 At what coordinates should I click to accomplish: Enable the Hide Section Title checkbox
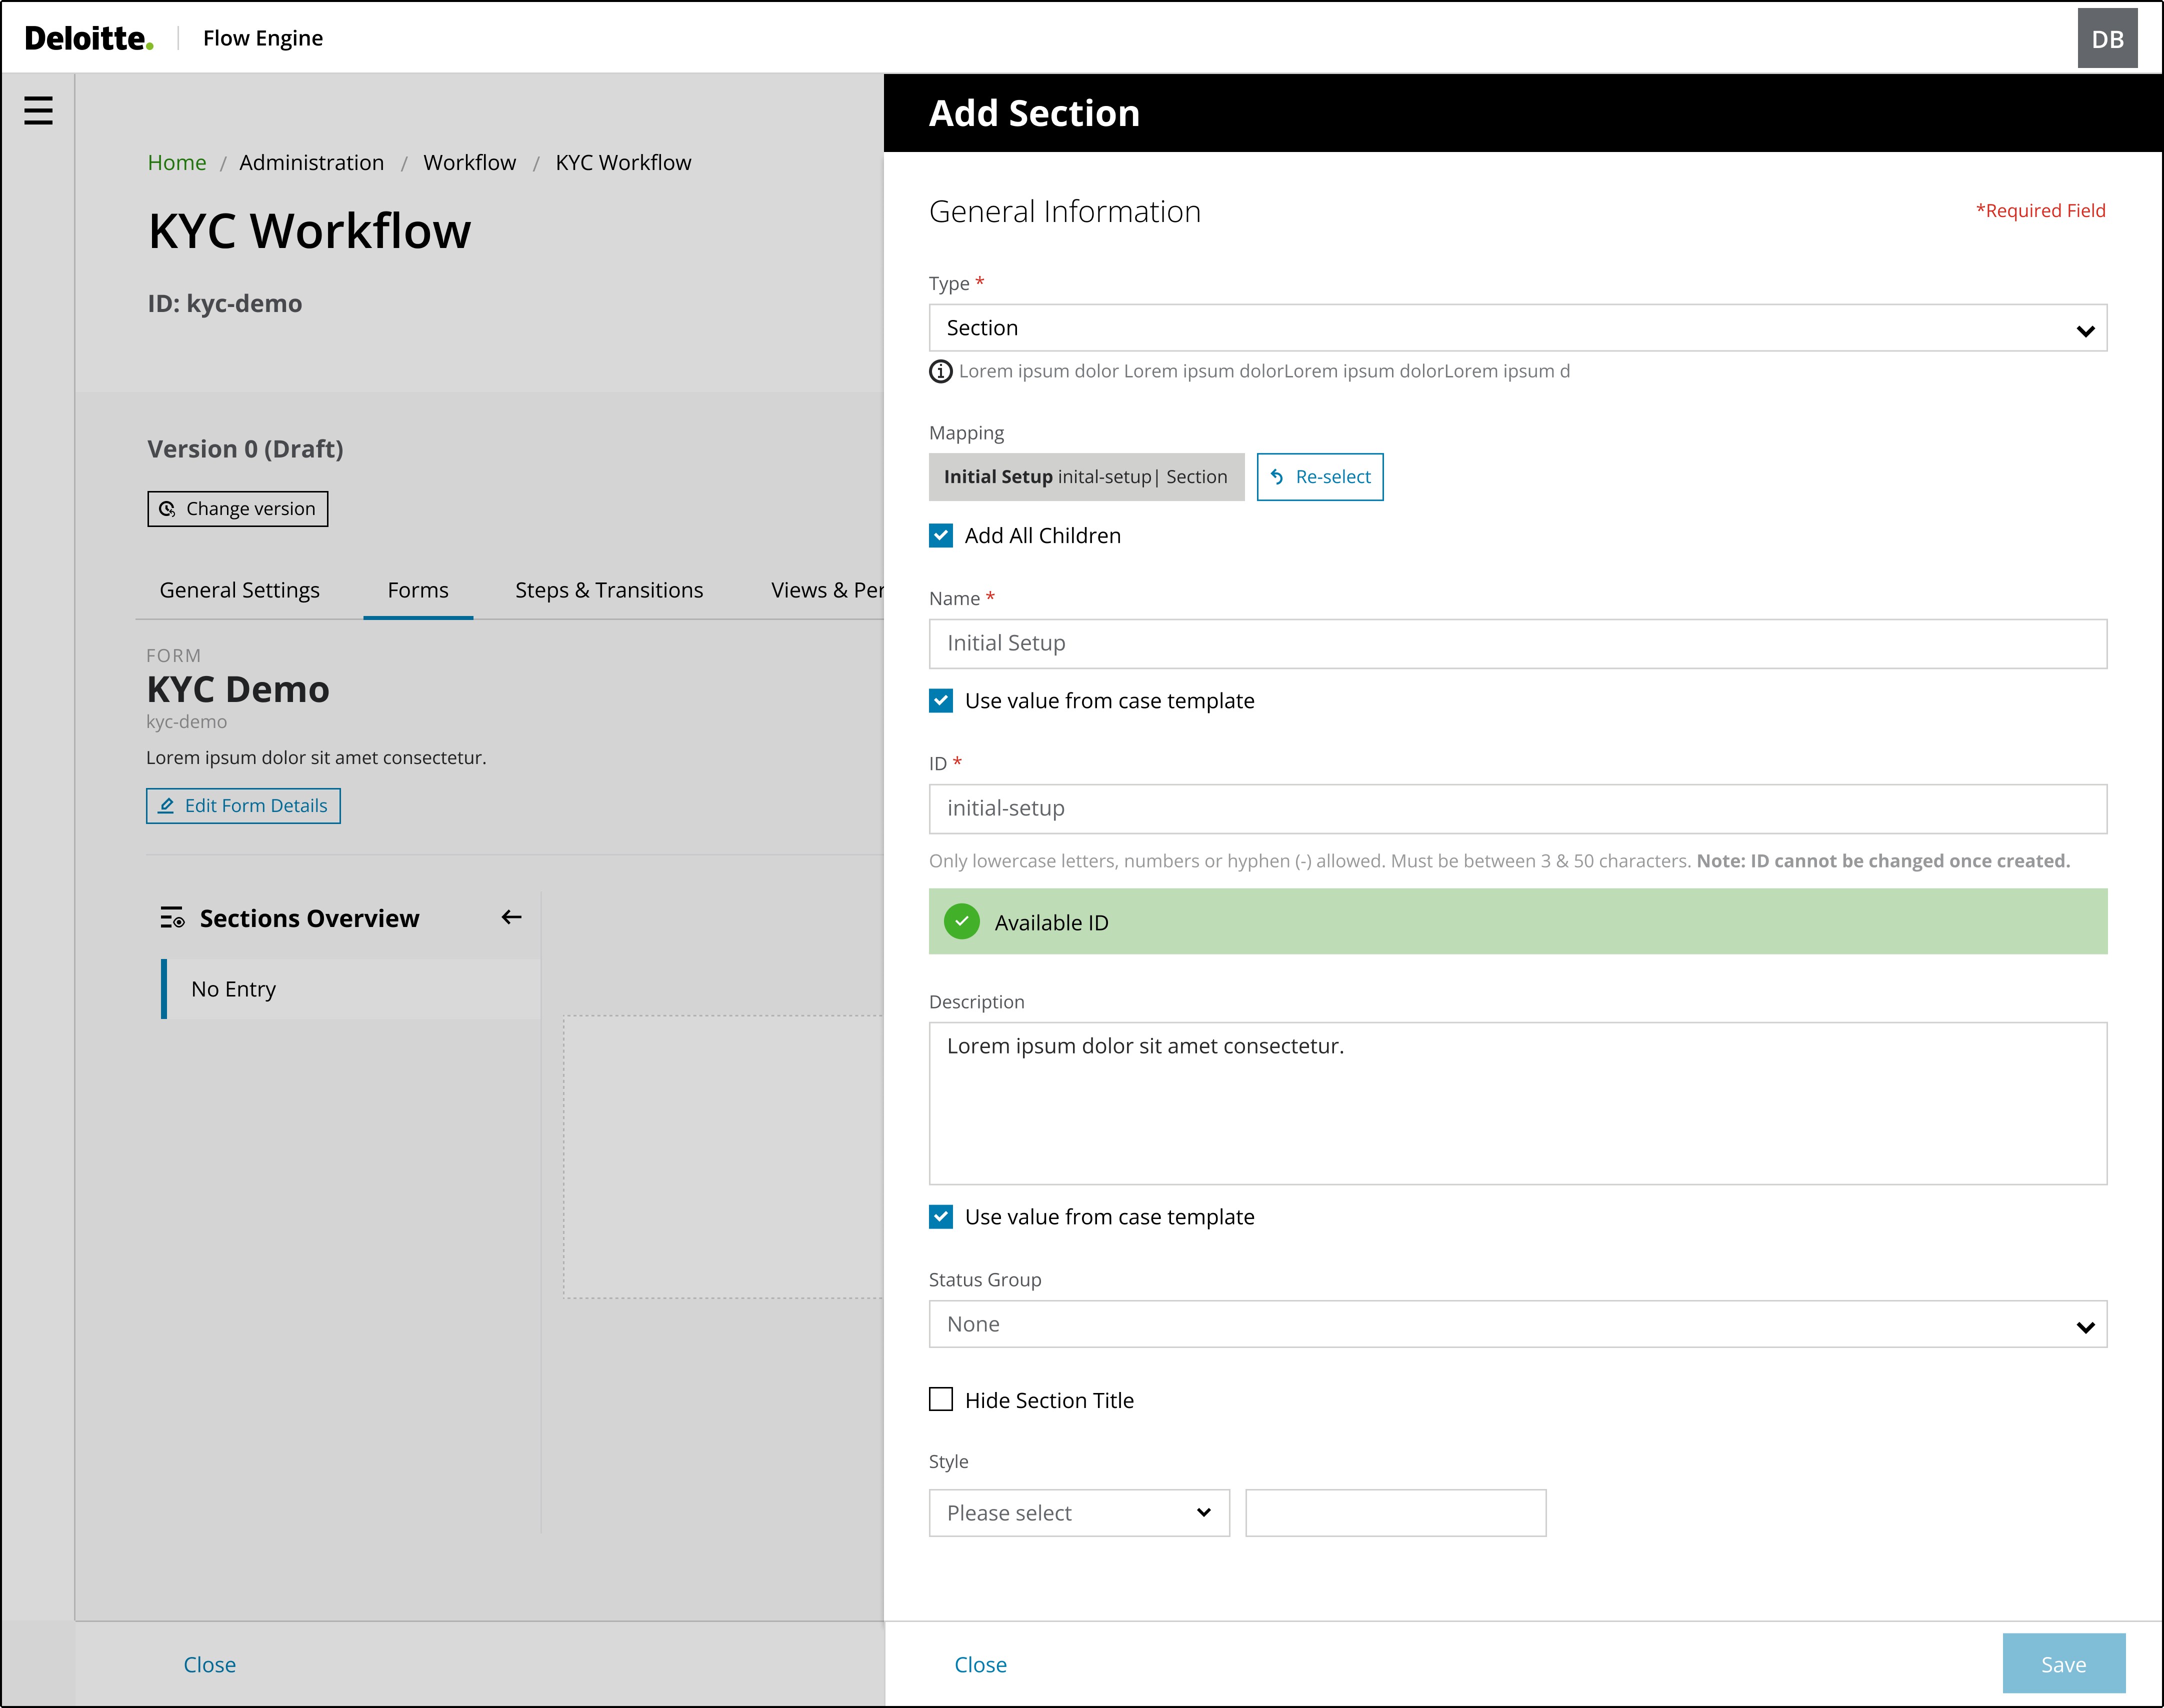pyautogui.click(x=941, y=1400)
